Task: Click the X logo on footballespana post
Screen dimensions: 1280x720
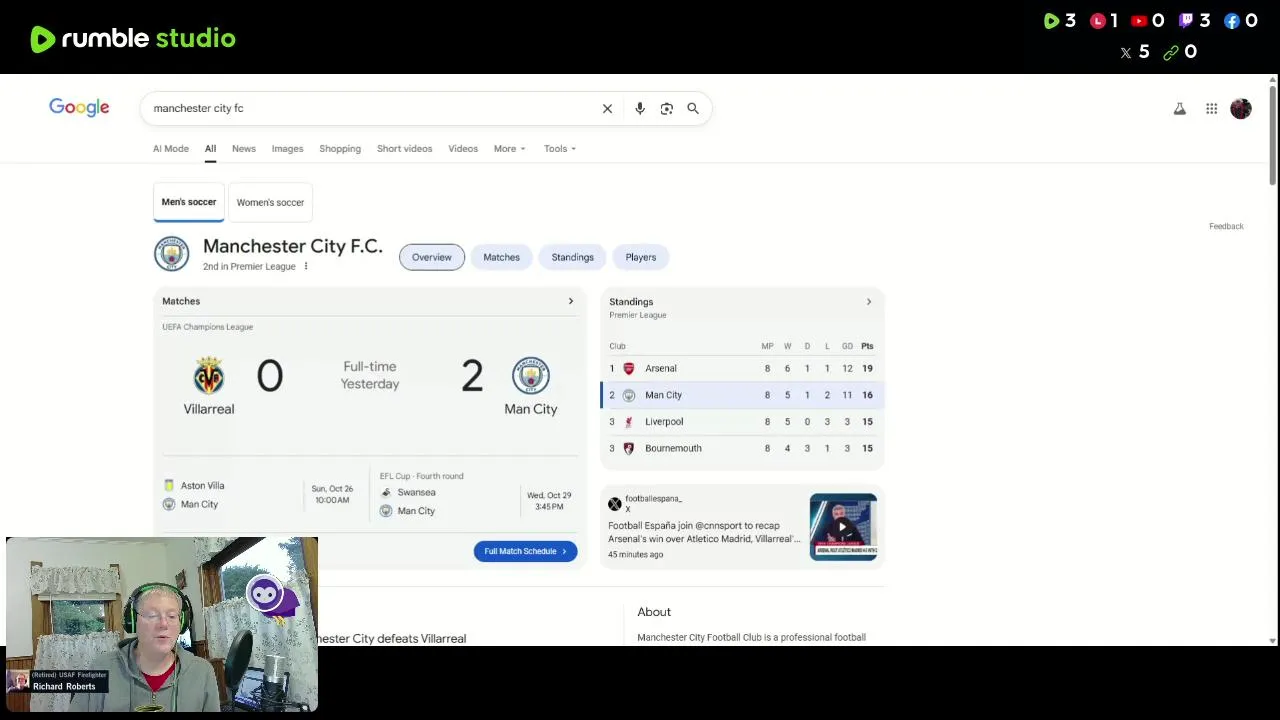Action: click(615, 504)
